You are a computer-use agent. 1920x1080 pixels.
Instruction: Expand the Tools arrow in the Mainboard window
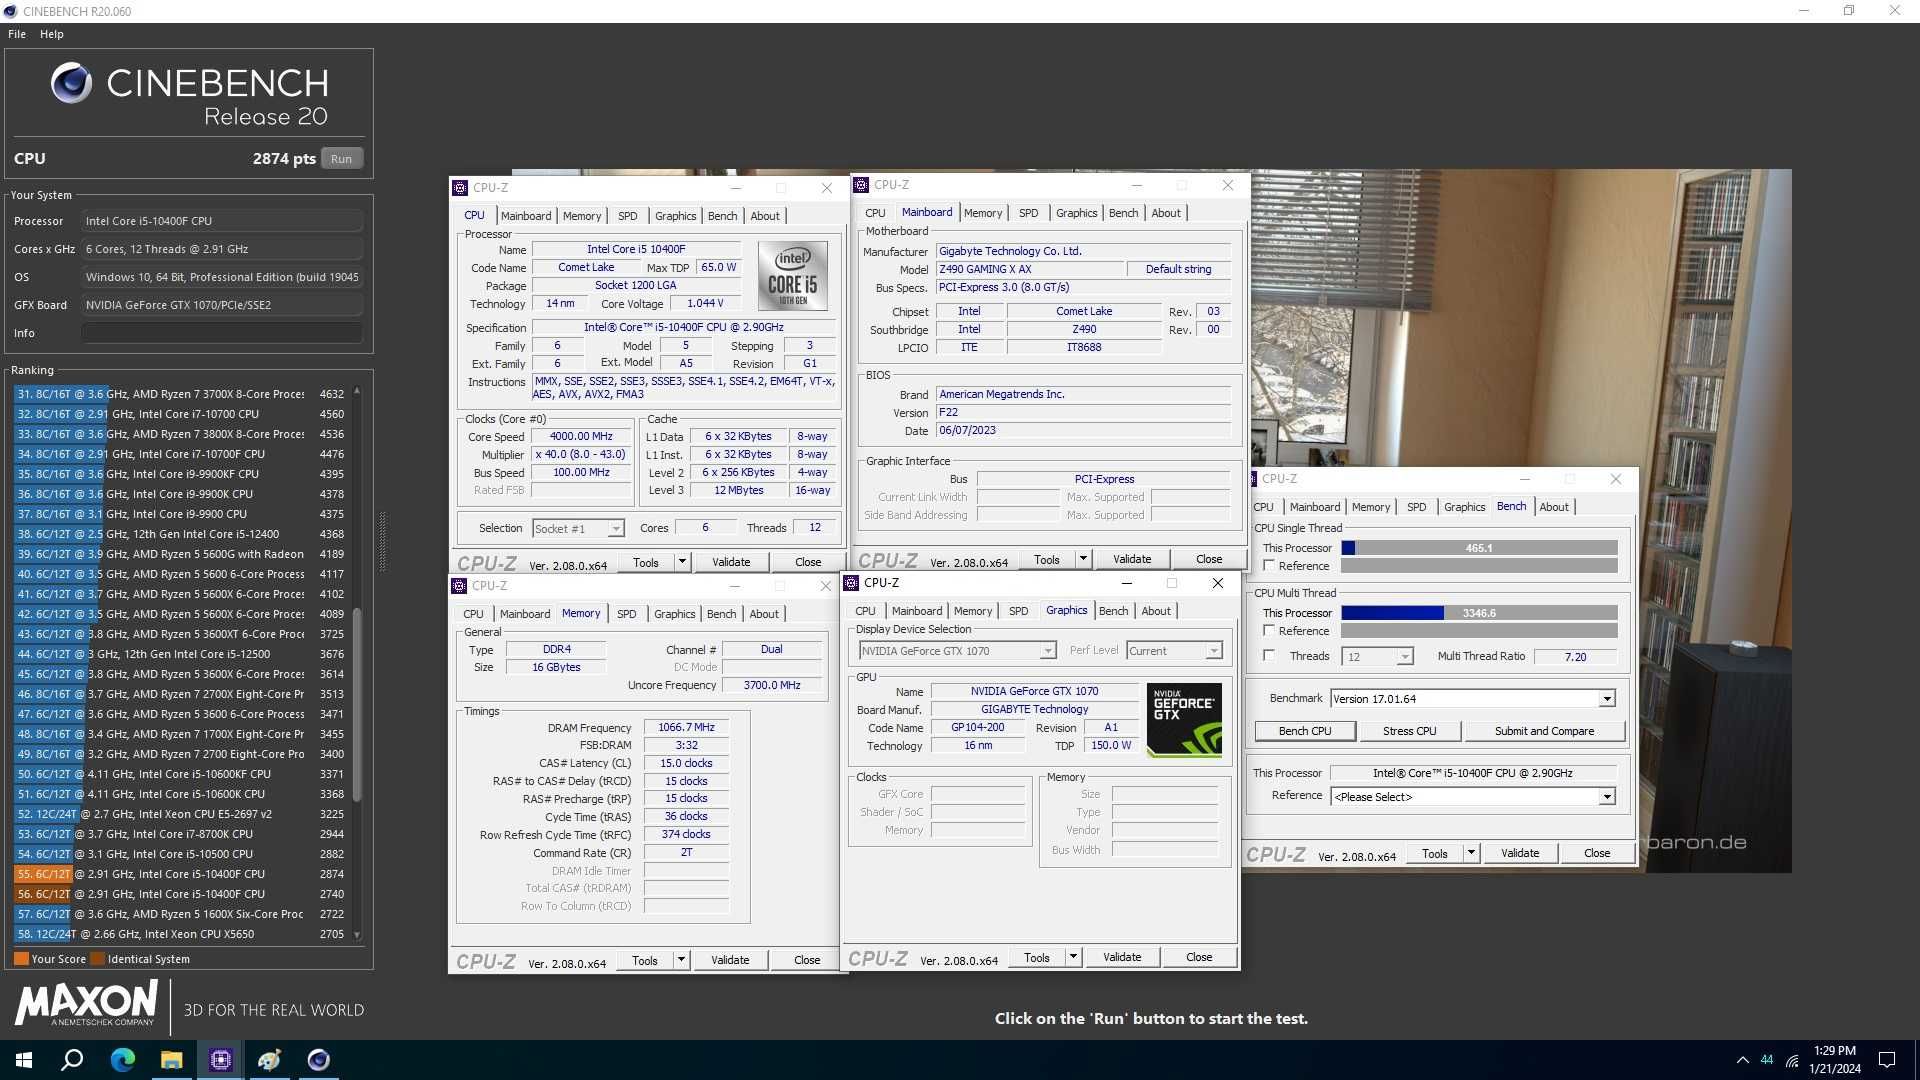[1083, 559]
